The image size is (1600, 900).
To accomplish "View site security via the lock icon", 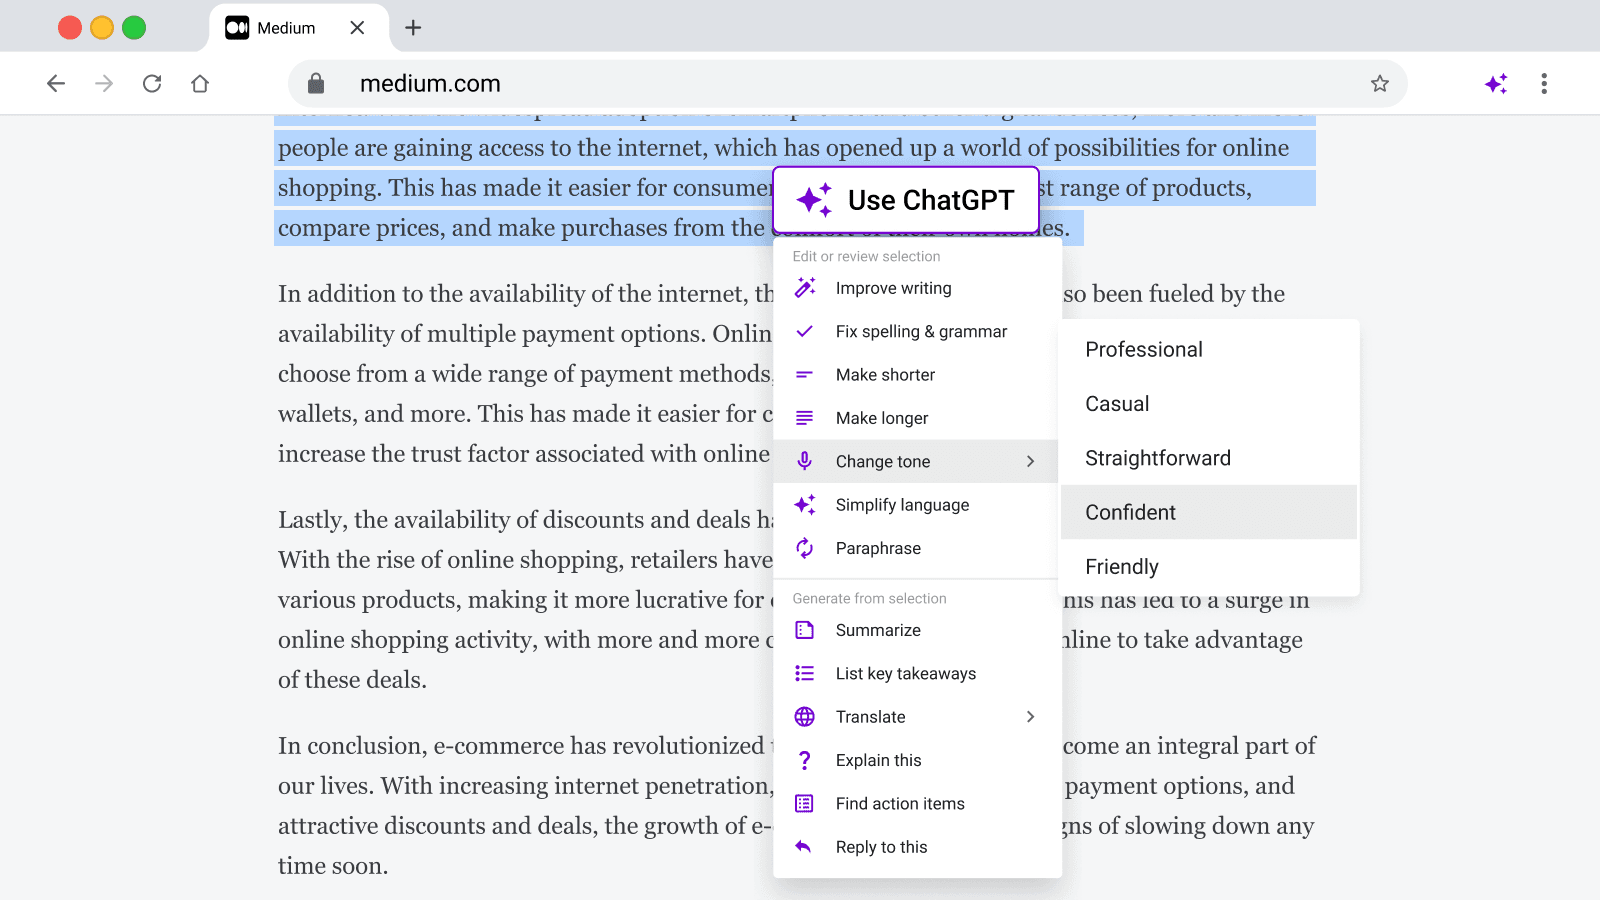I will (x=316, y=84).
